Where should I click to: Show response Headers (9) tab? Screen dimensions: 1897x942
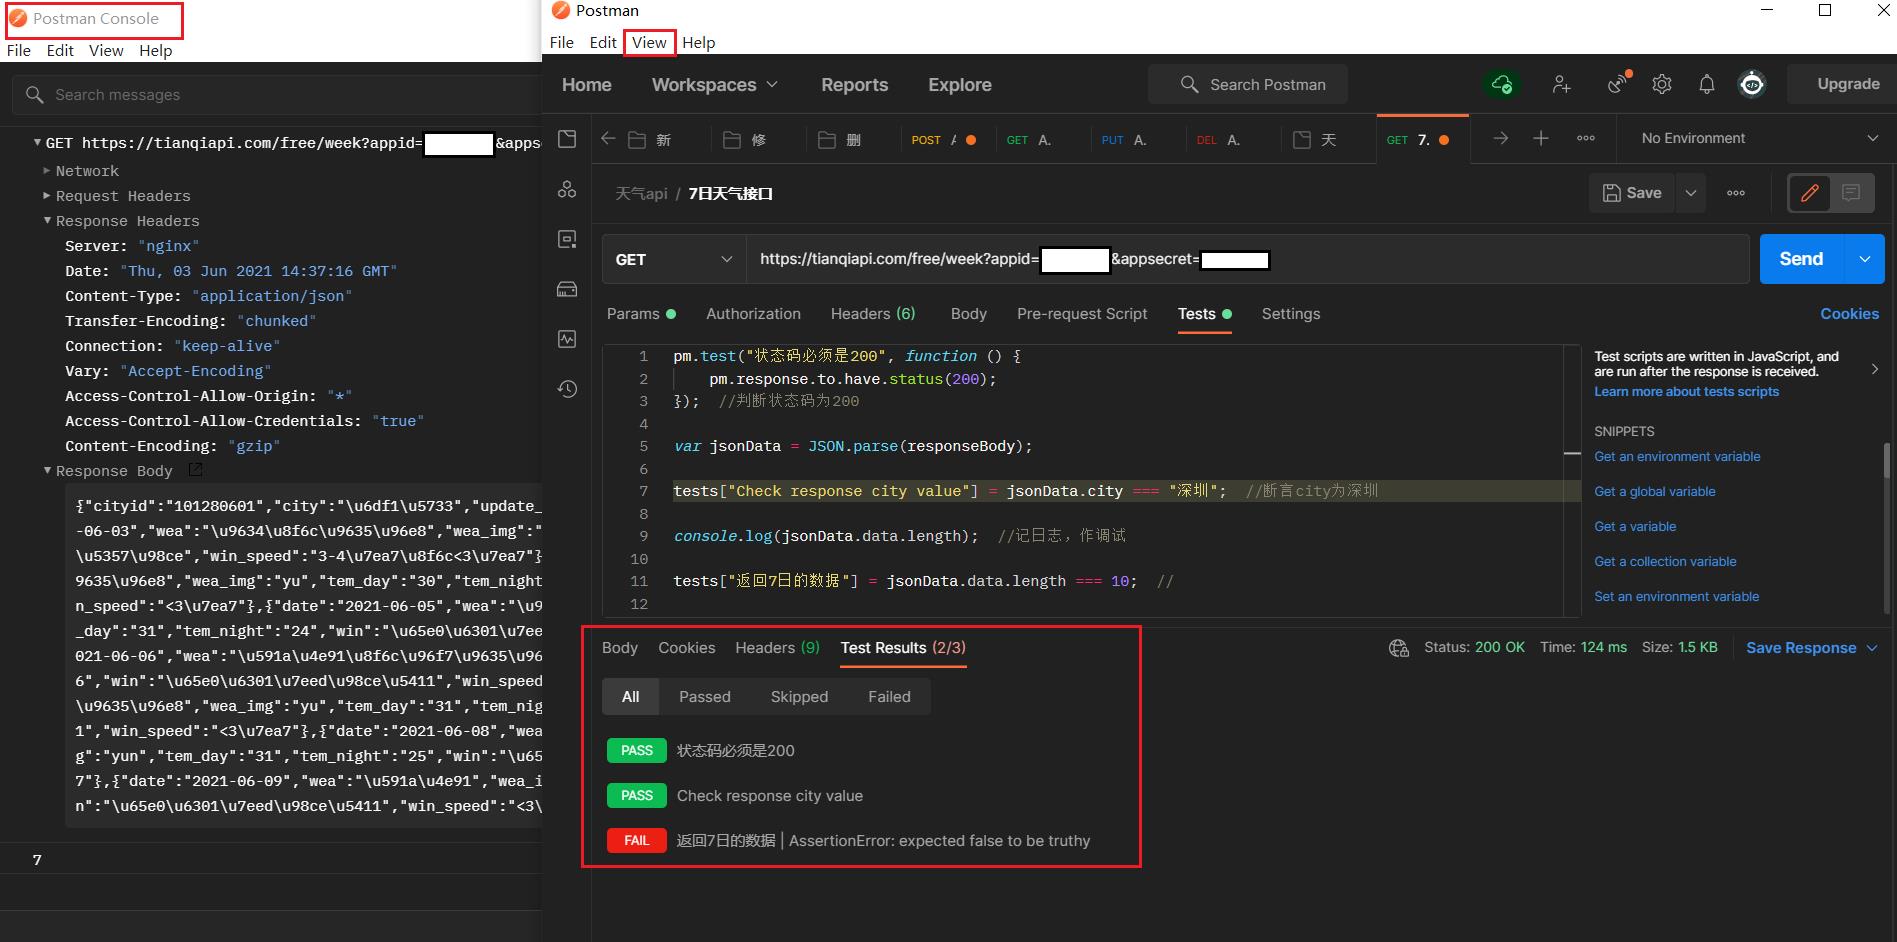coord(777,648)
